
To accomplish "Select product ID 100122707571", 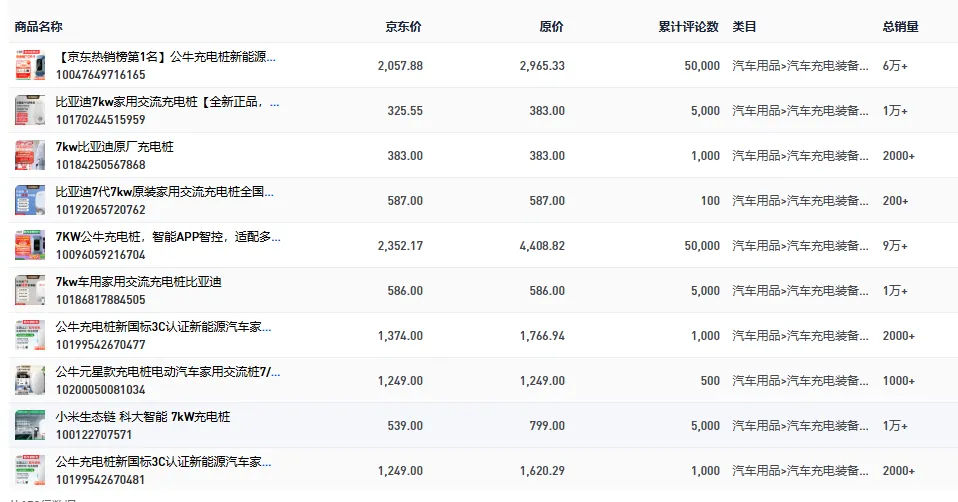I will tap(94, 435).
